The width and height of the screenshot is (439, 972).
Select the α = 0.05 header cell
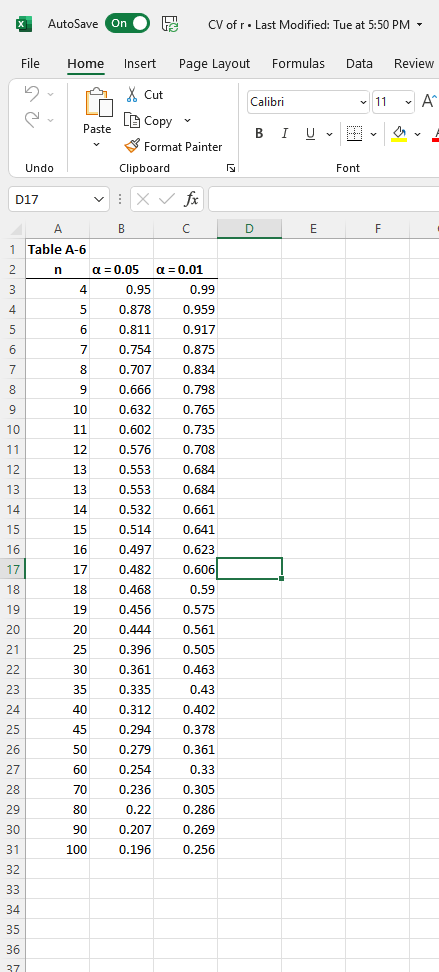[122, 270]
